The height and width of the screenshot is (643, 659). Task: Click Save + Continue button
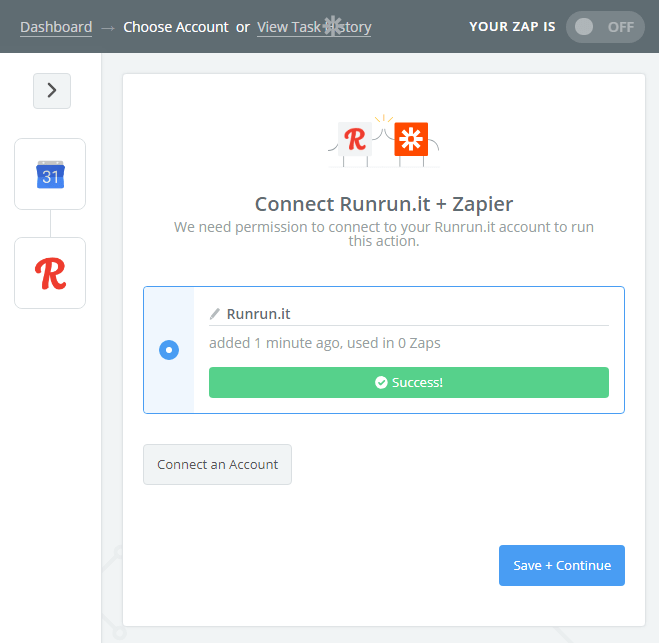click(561, 565)
